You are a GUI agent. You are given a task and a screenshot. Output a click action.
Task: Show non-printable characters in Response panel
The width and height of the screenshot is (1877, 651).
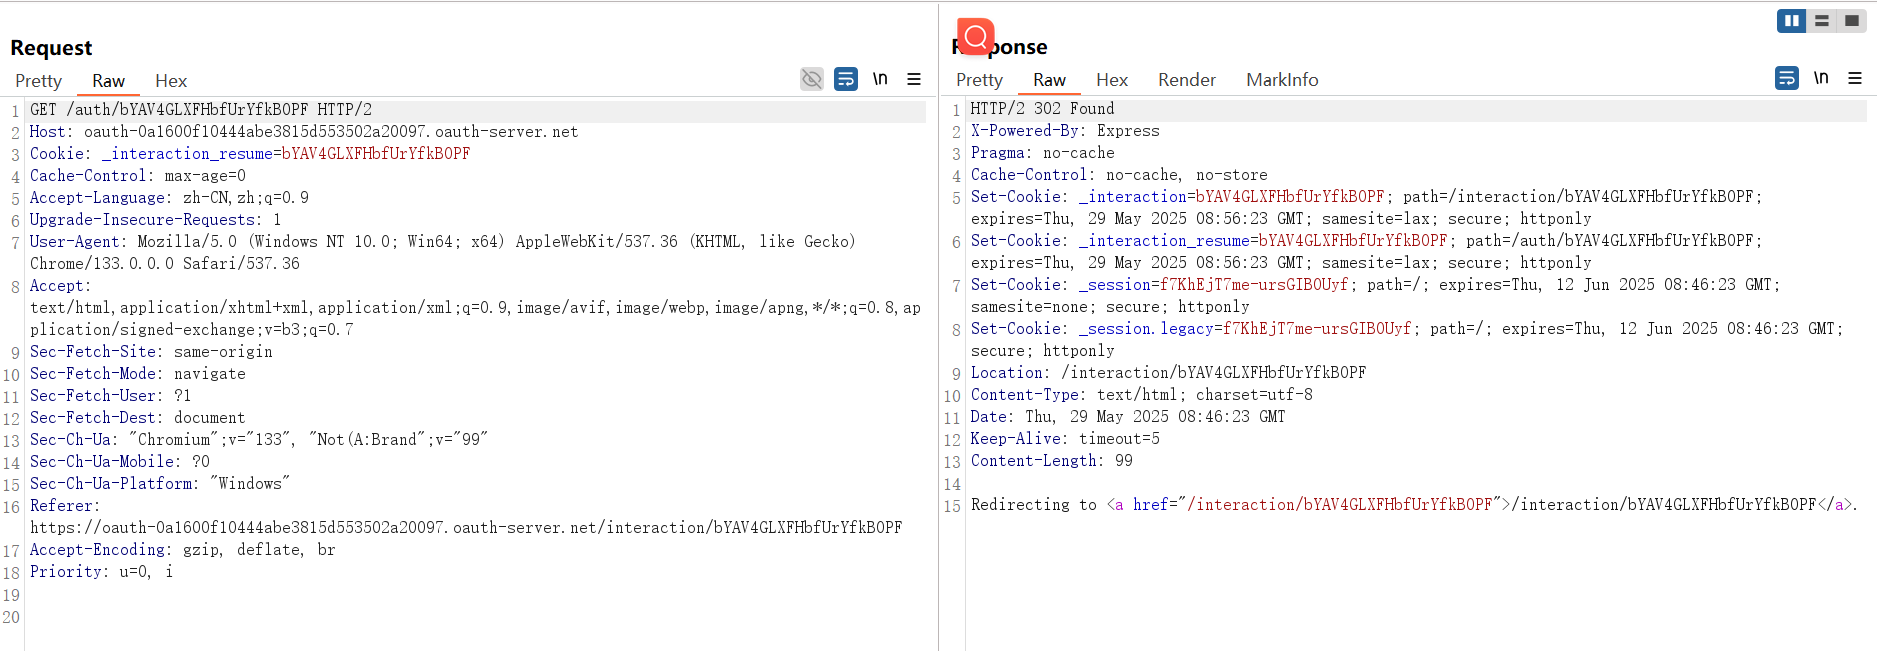(x=1821, y=78)
